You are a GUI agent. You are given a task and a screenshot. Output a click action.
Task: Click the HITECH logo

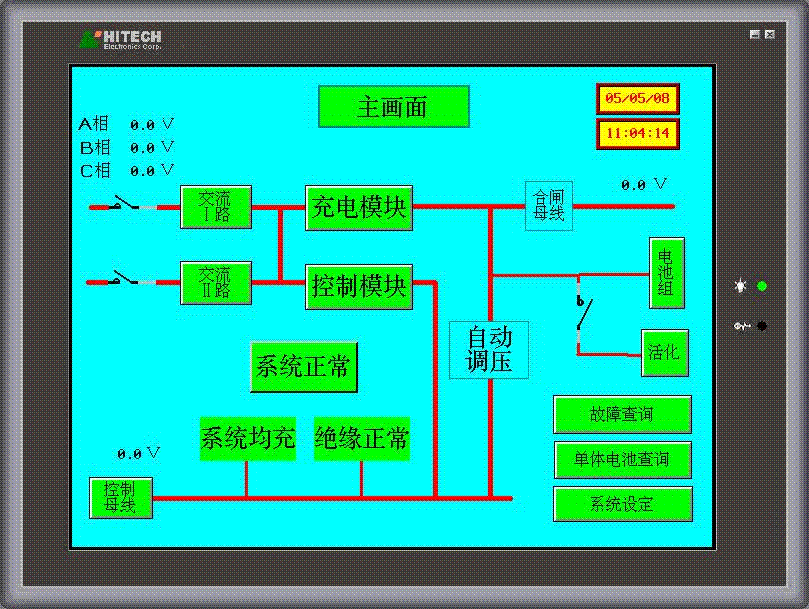pos(120,40)
